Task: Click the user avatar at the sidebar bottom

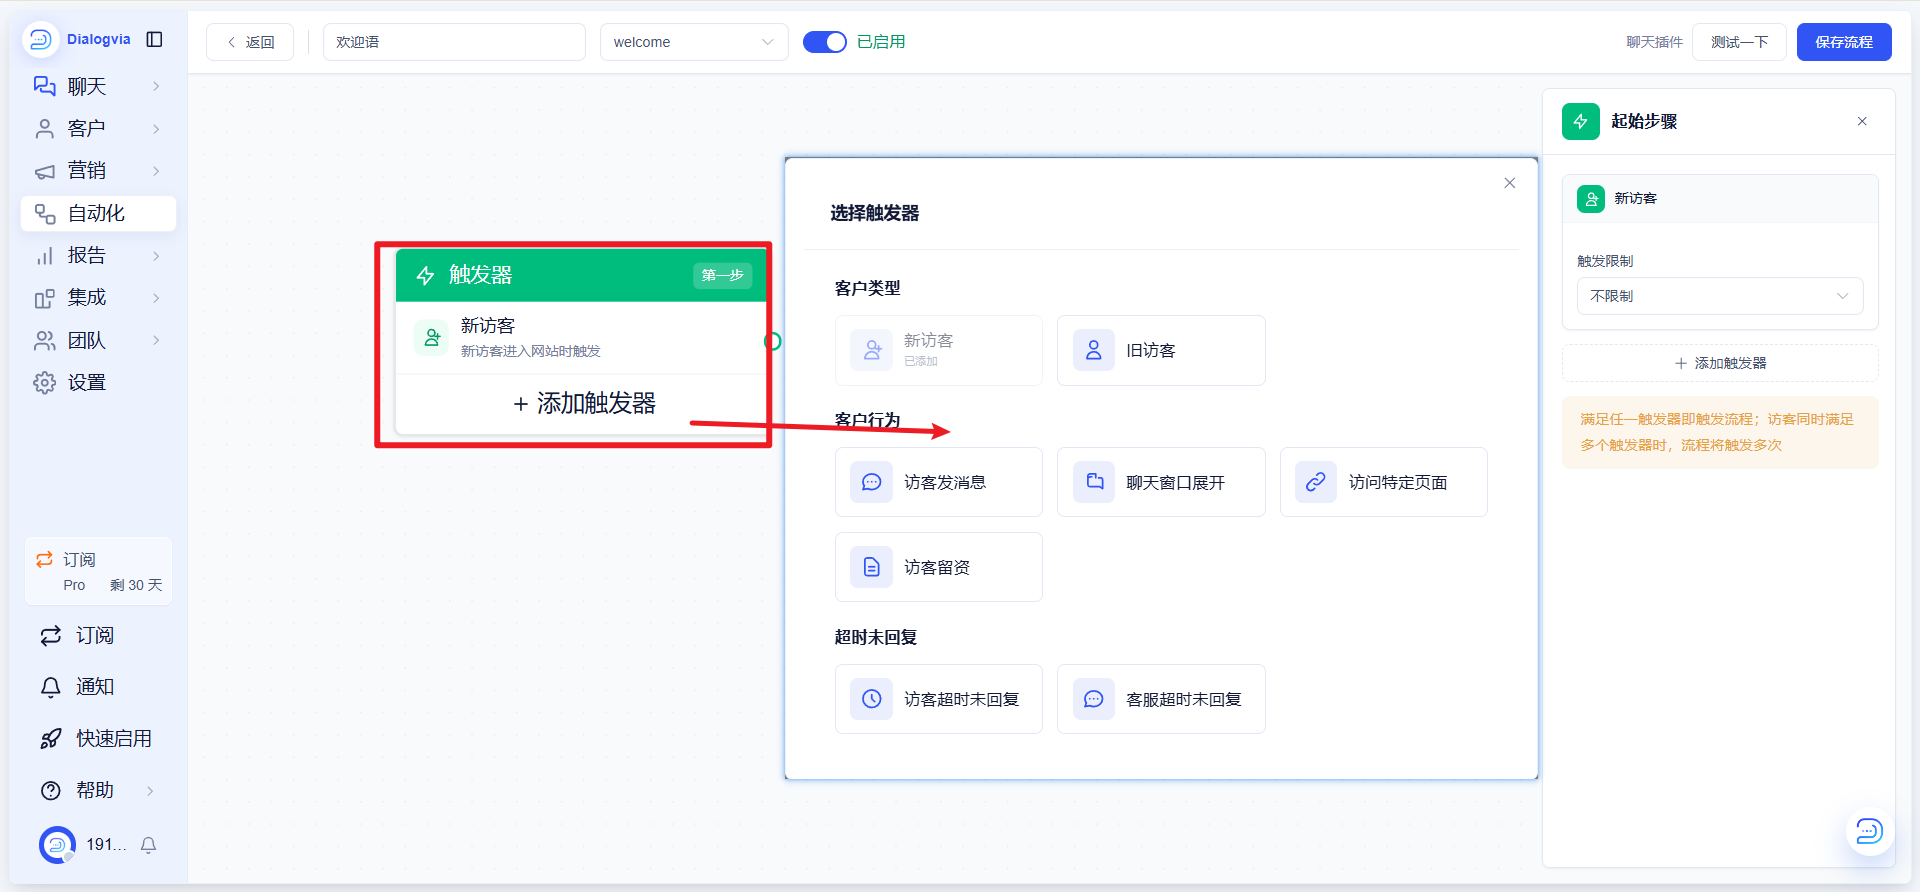Action: click(57, 845)
